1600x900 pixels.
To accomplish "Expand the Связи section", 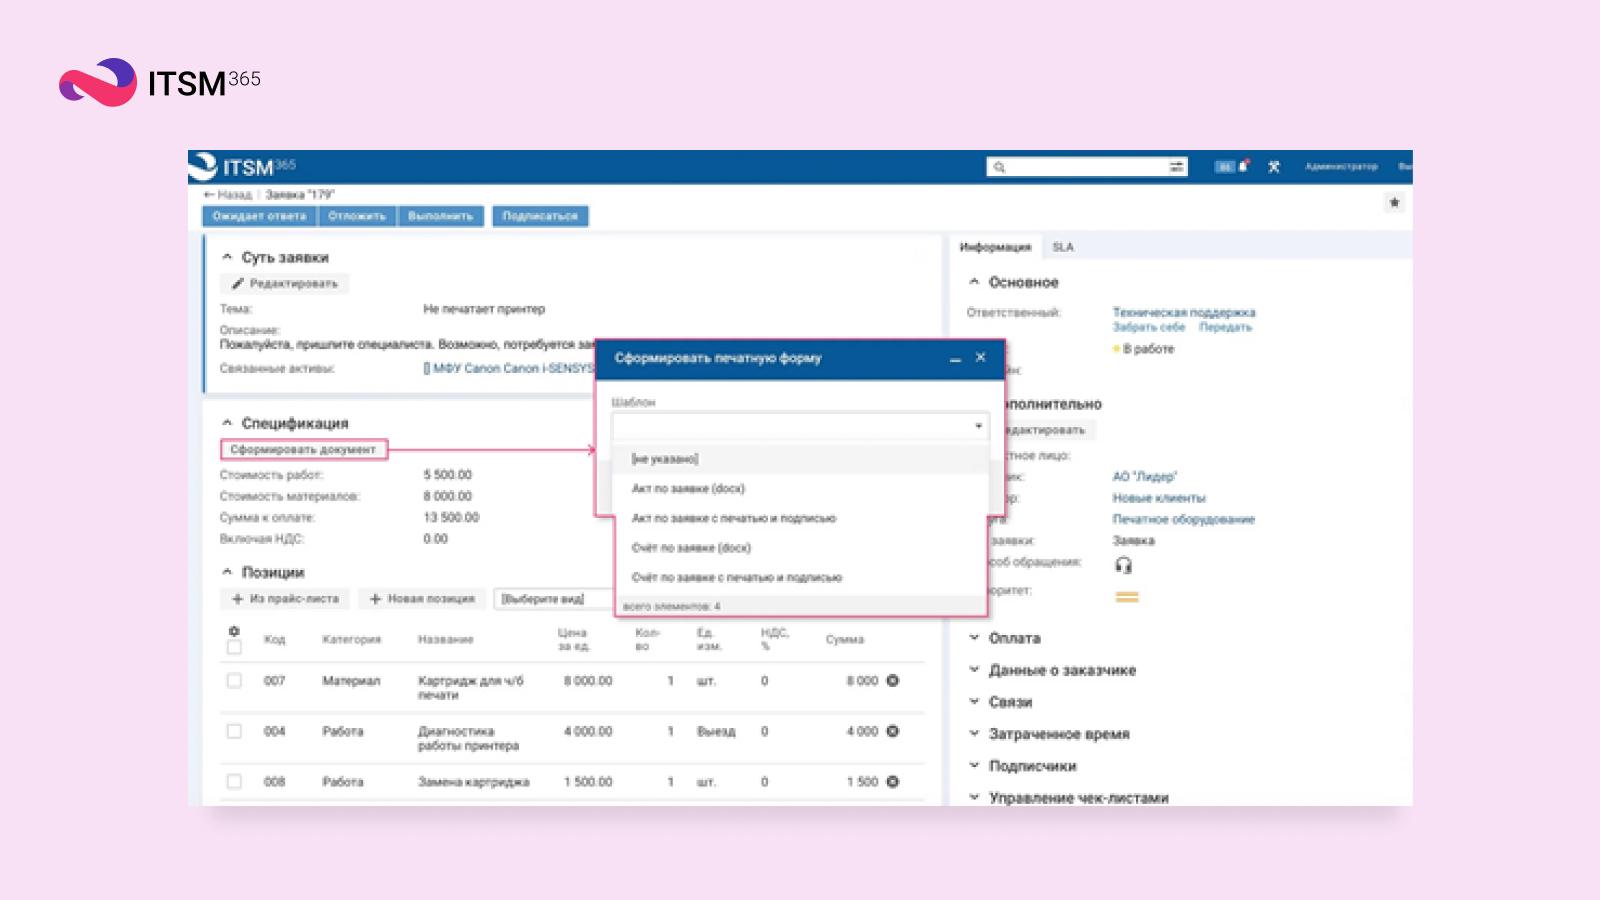I will (x=974, y=702).
